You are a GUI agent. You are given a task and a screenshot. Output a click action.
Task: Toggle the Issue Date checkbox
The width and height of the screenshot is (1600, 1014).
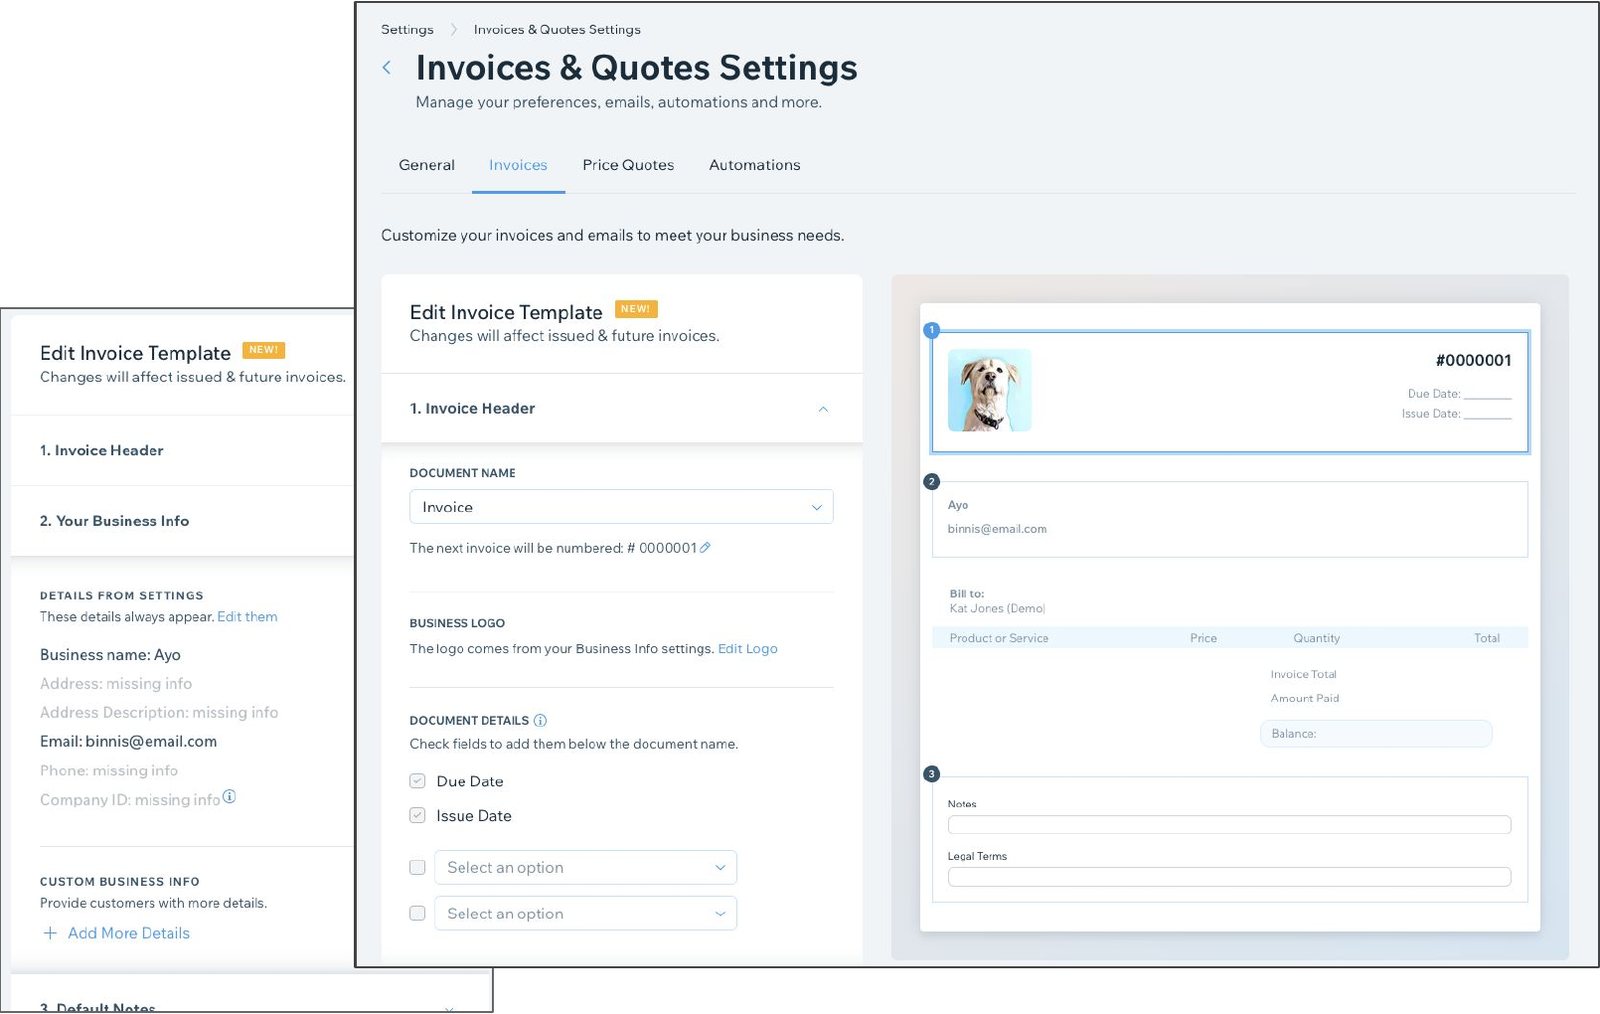coord(418,815)
